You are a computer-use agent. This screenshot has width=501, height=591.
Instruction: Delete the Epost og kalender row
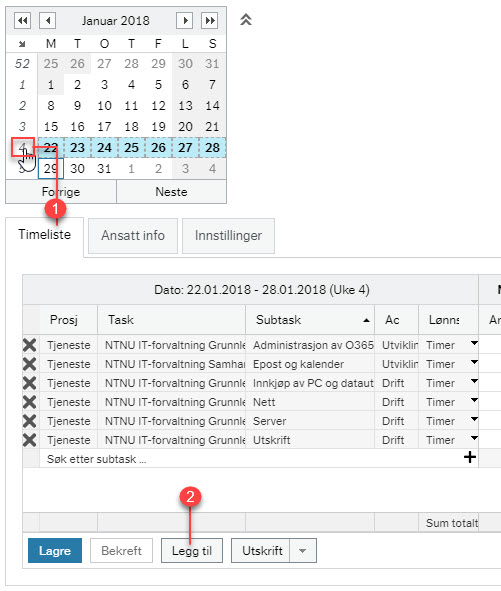[30, 364]
